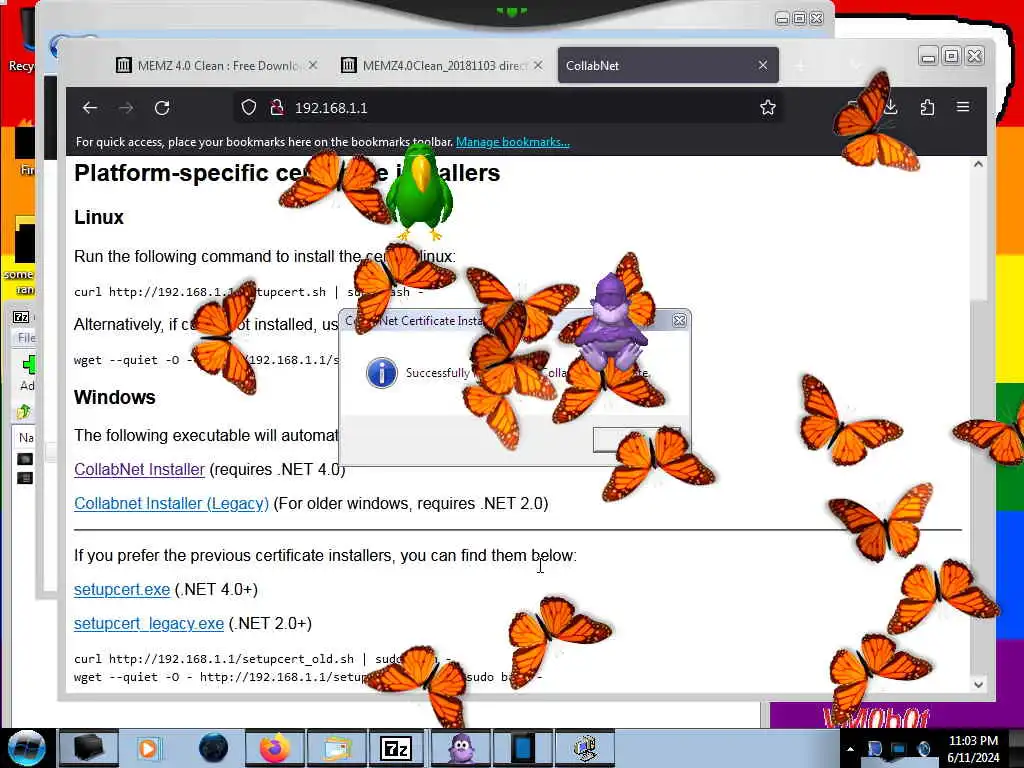Open the Windows Start menu

coord(26,748)
